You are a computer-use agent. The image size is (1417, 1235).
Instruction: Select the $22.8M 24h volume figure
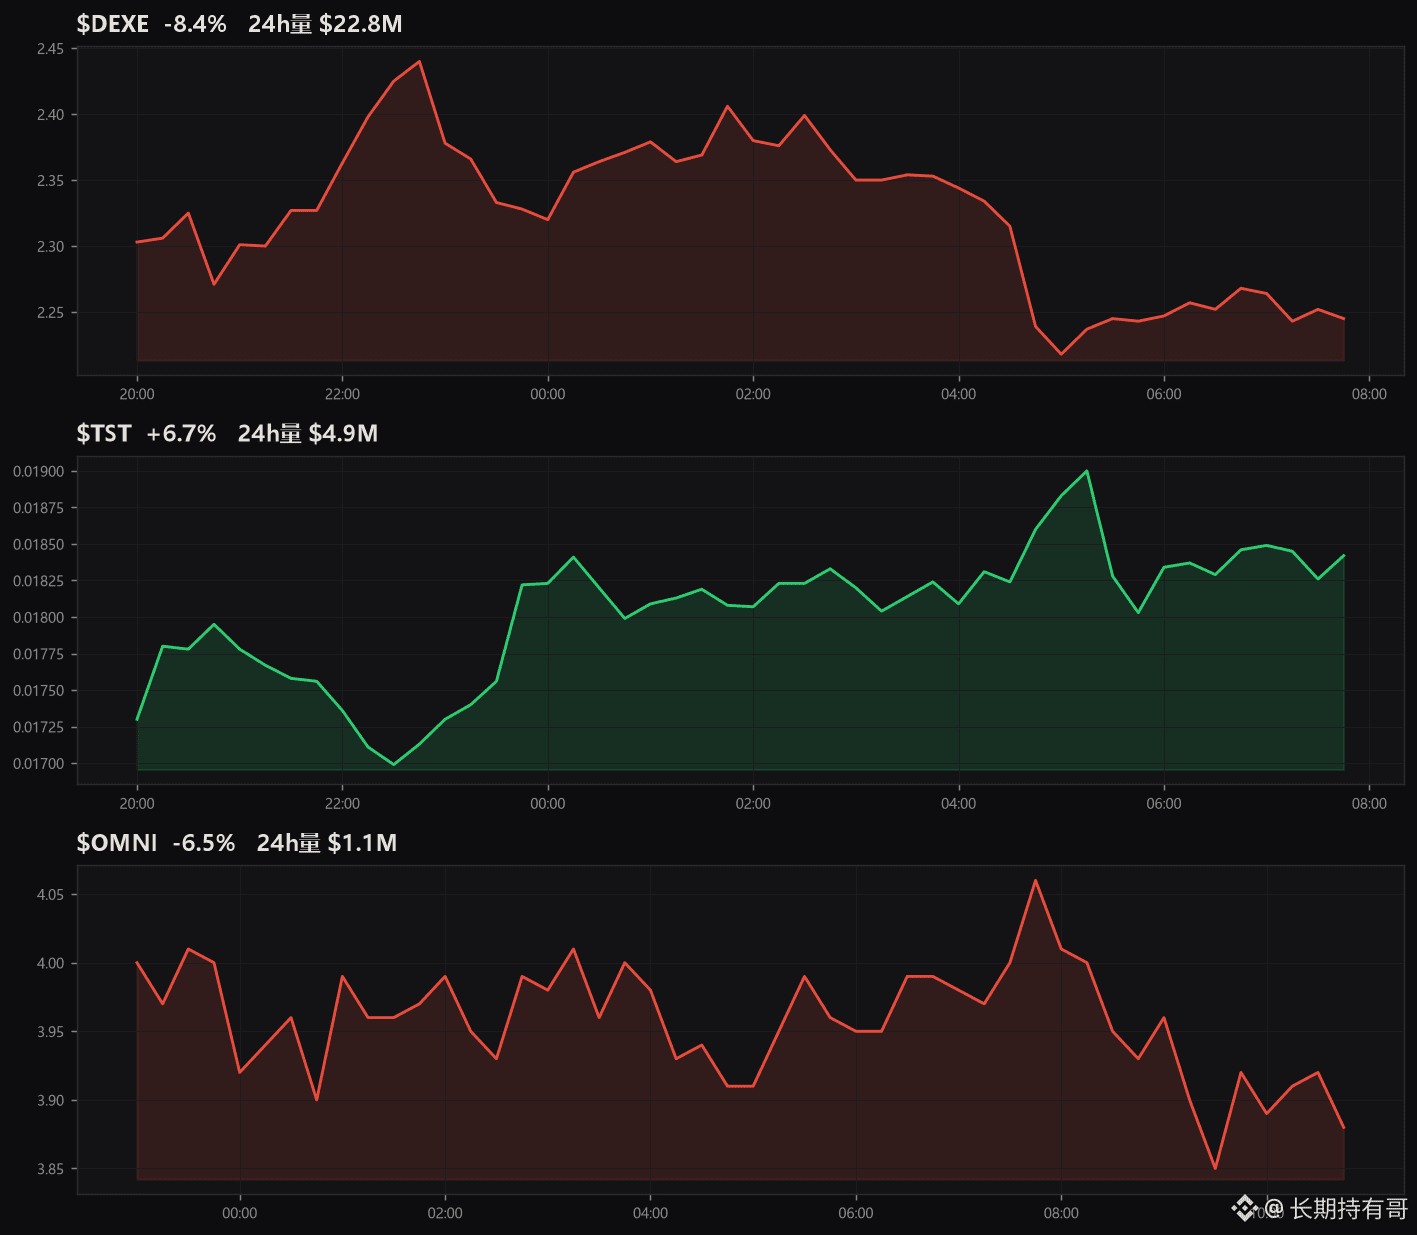click(361, 24)
